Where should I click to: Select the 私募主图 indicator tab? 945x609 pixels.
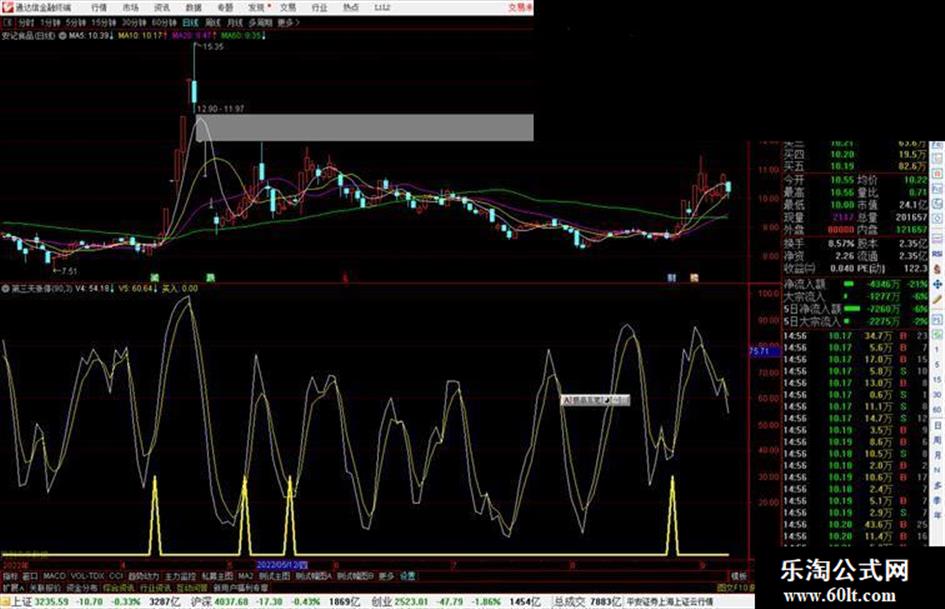pos(217,576)
